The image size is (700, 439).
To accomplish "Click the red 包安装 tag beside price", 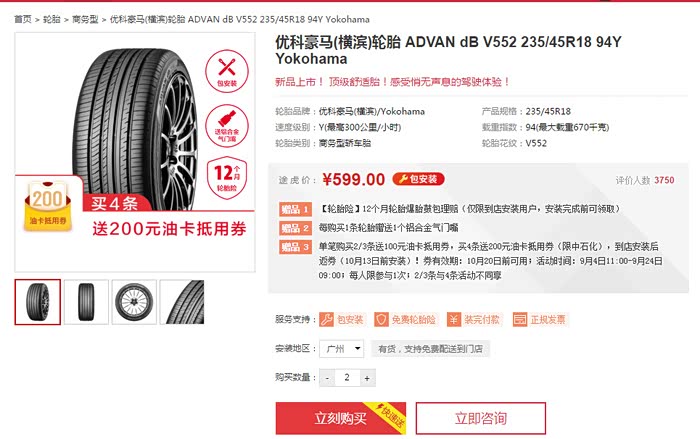I will (x=418, y=179).
